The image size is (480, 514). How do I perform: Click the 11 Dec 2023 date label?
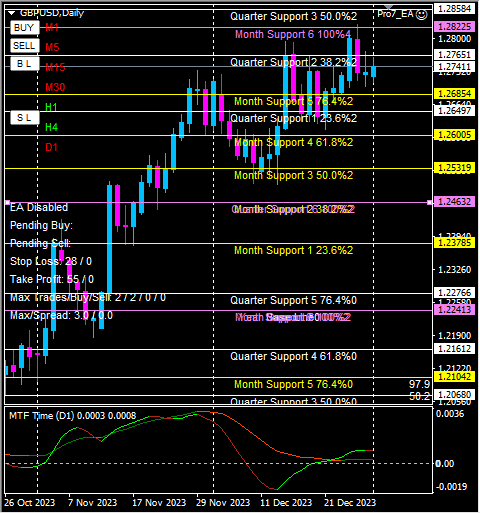click(x=286, y=503)
